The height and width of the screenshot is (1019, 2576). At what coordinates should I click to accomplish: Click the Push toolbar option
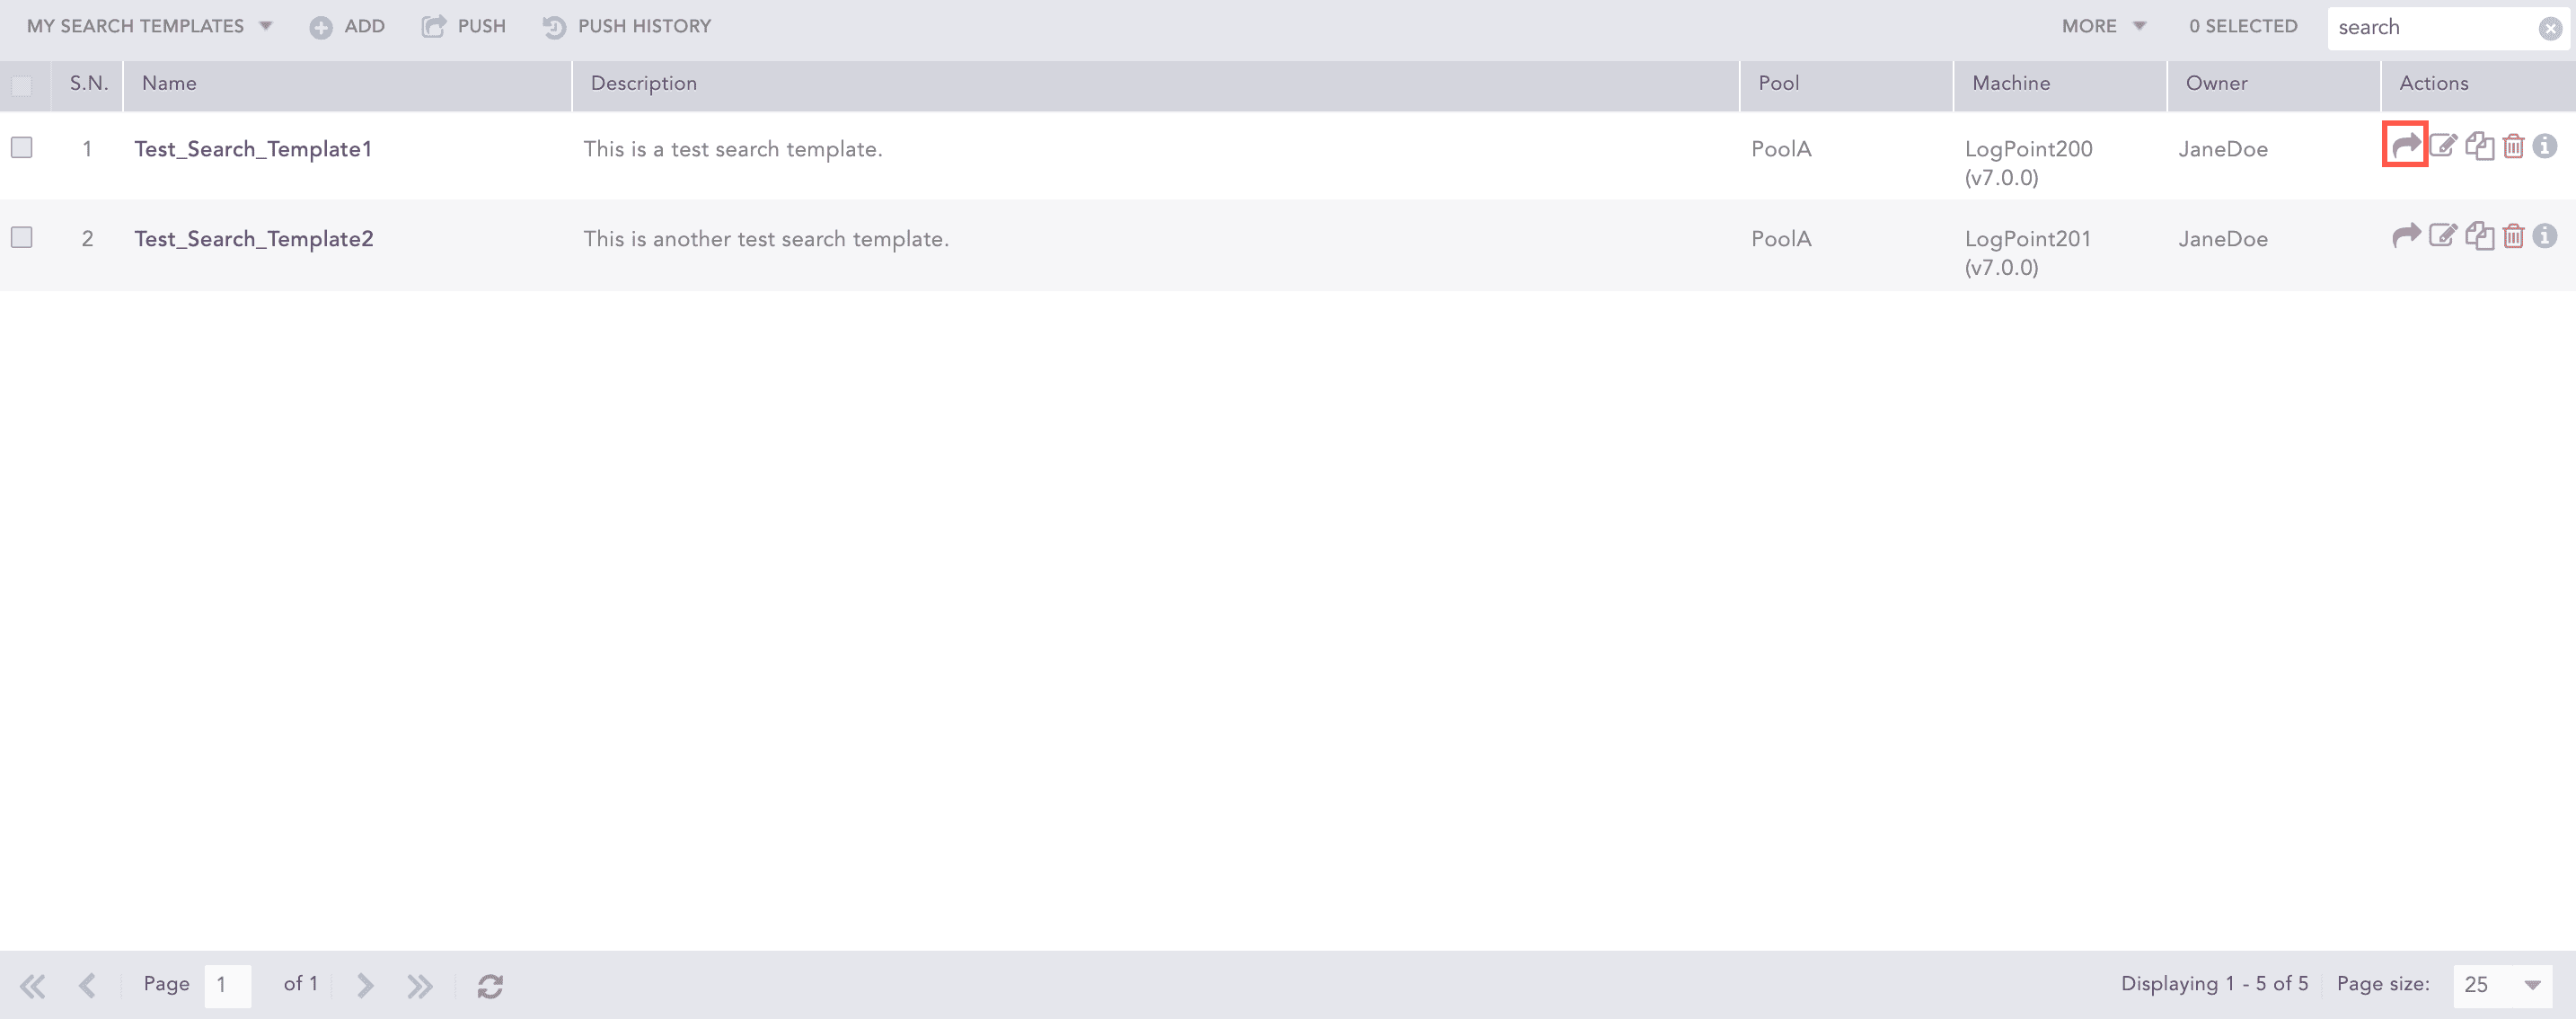pyautogui.click(x=464, y=26)
